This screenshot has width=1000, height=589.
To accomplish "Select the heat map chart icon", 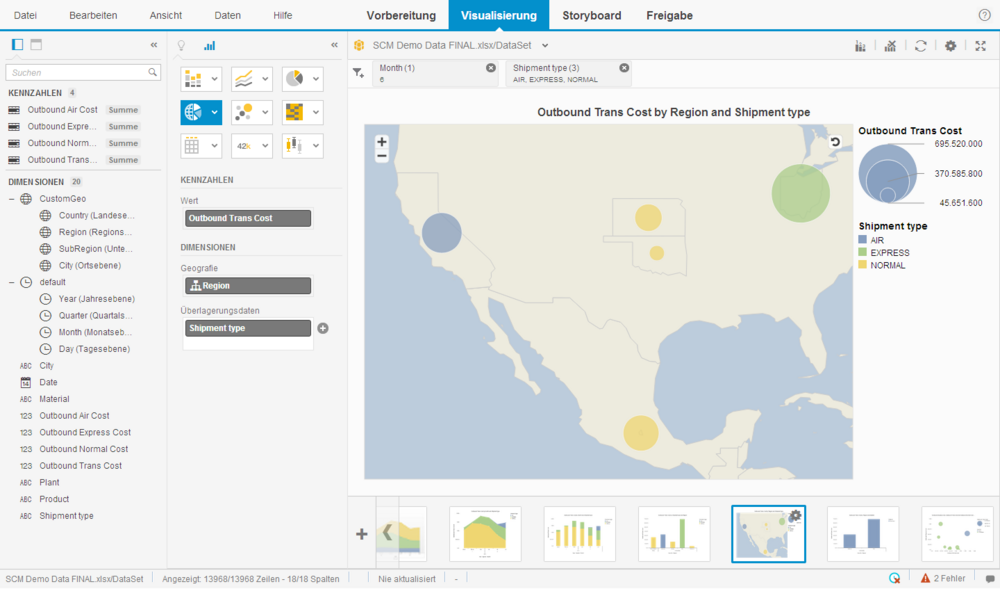I will click(x=294, y=112).
